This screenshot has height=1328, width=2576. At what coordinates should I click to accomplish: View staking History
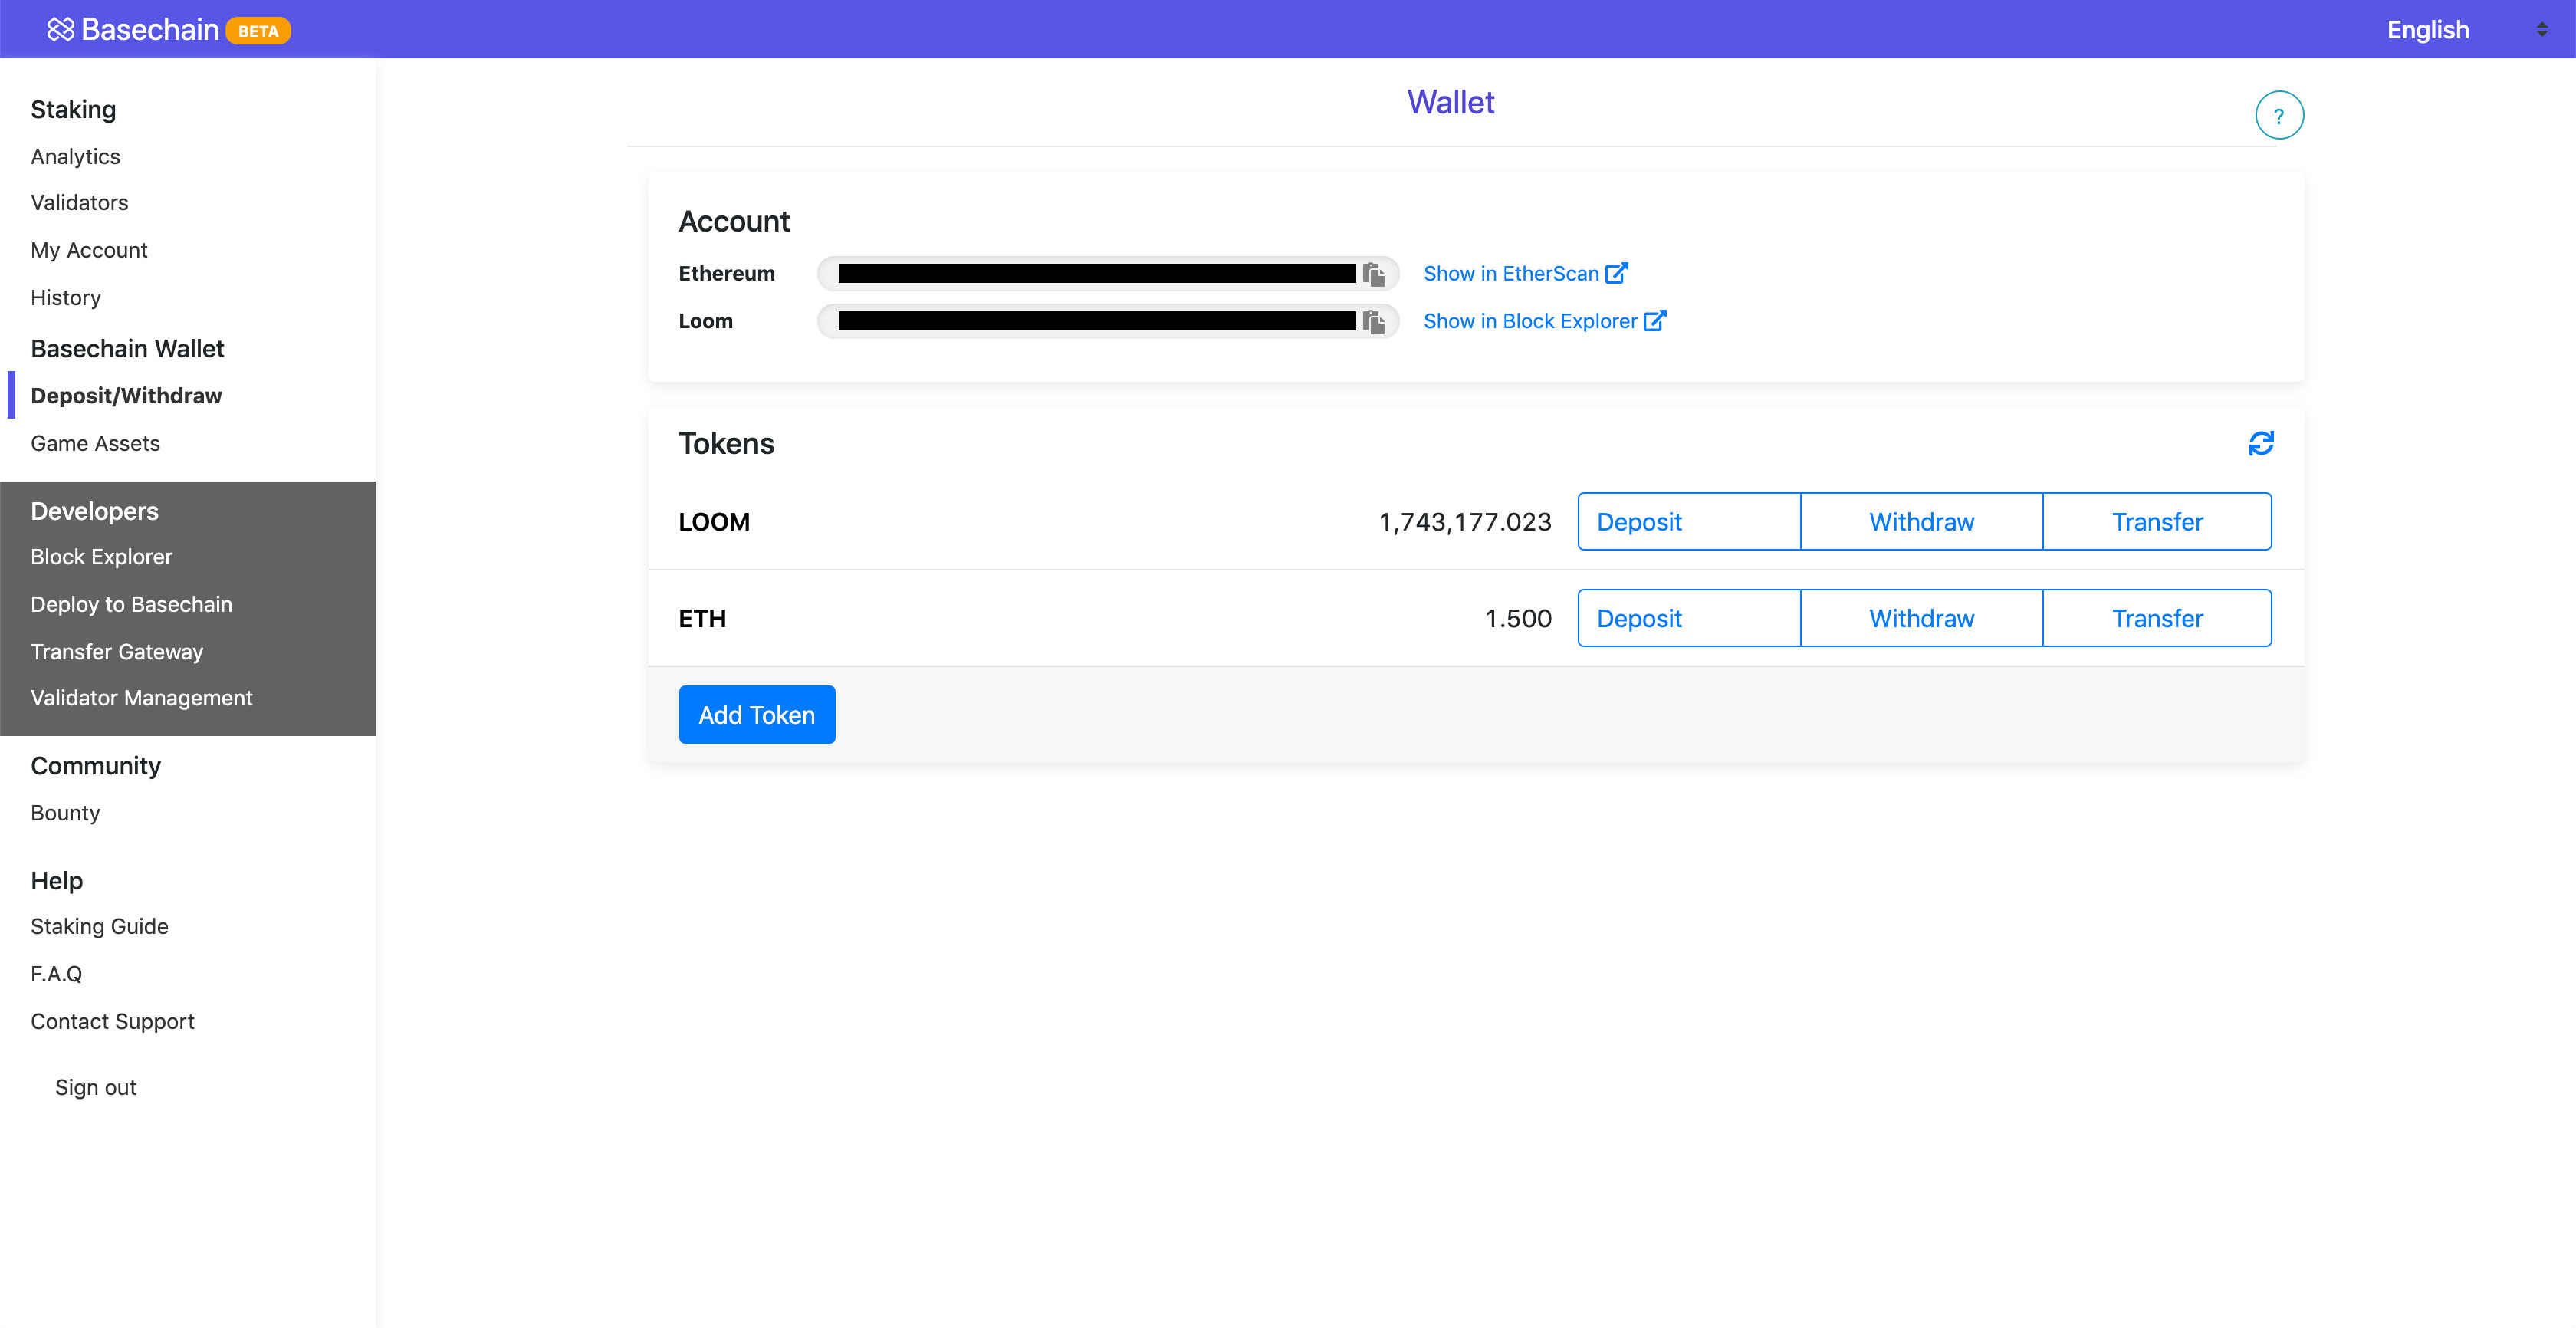pyautogui.click(x=65, y=298)
